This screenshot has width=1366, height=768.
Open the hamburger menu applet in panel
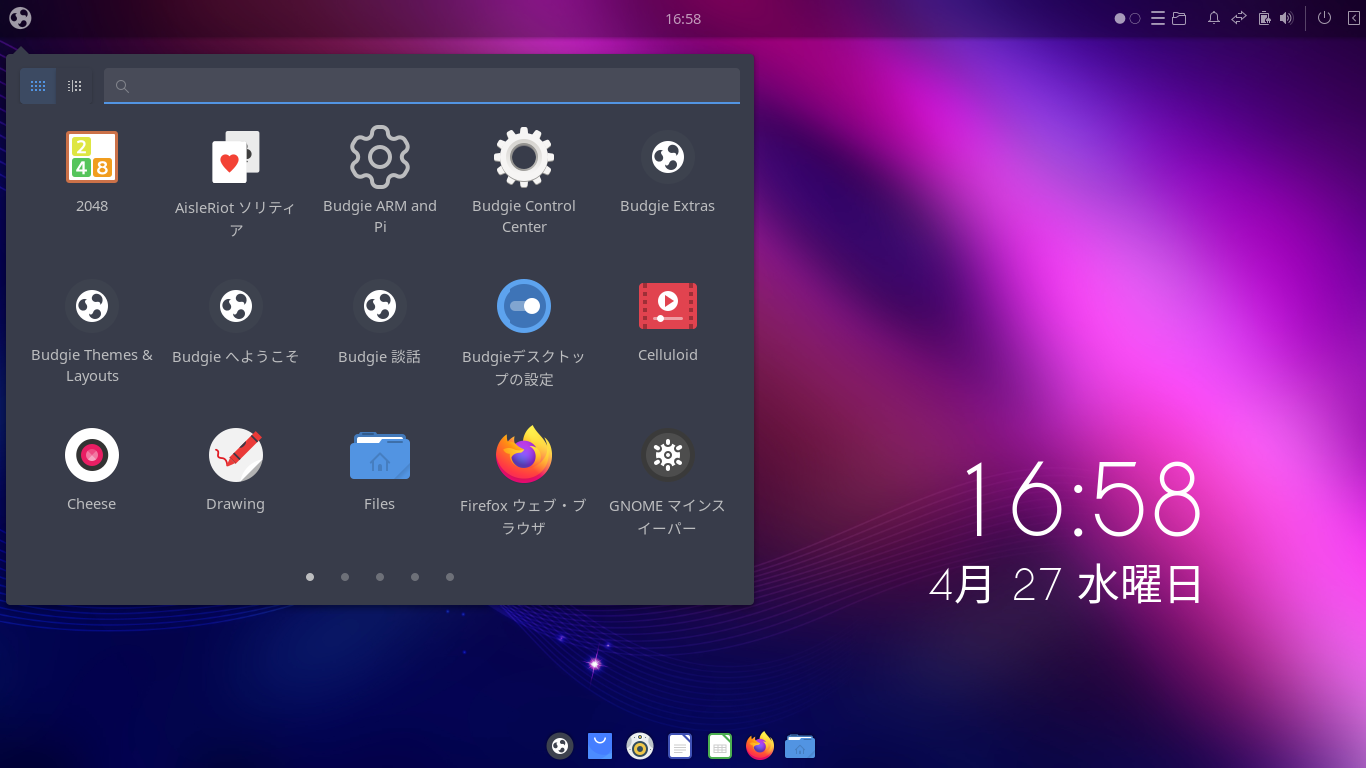tap(1158, 18)
